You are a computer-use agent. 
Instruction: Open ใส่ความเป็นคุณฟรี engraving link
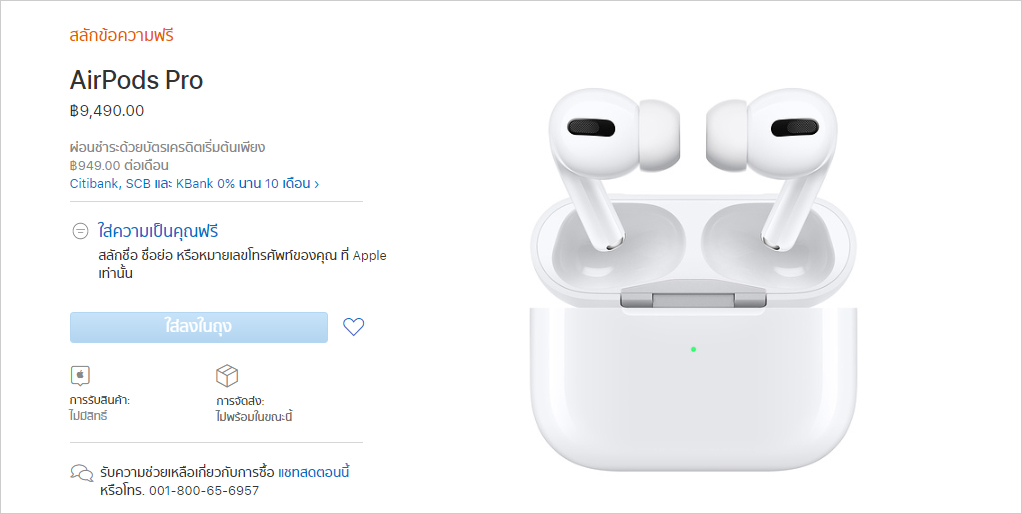[158, 231]
